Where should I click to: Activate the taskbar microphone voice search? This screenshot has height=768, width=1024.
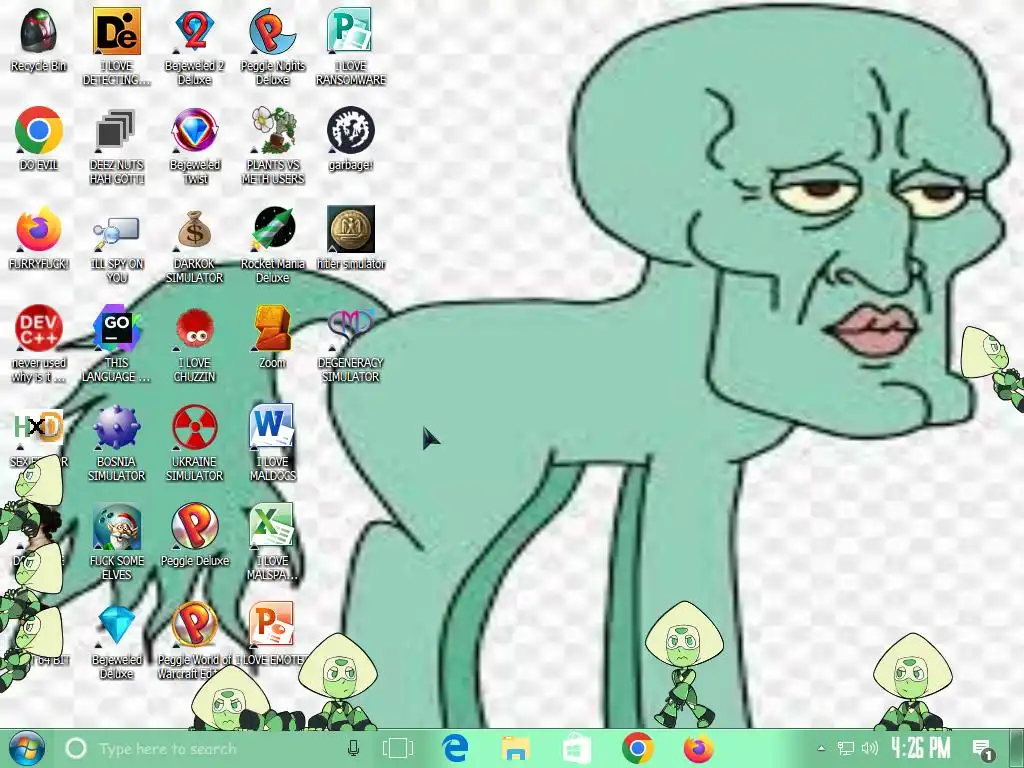(353, 748)
